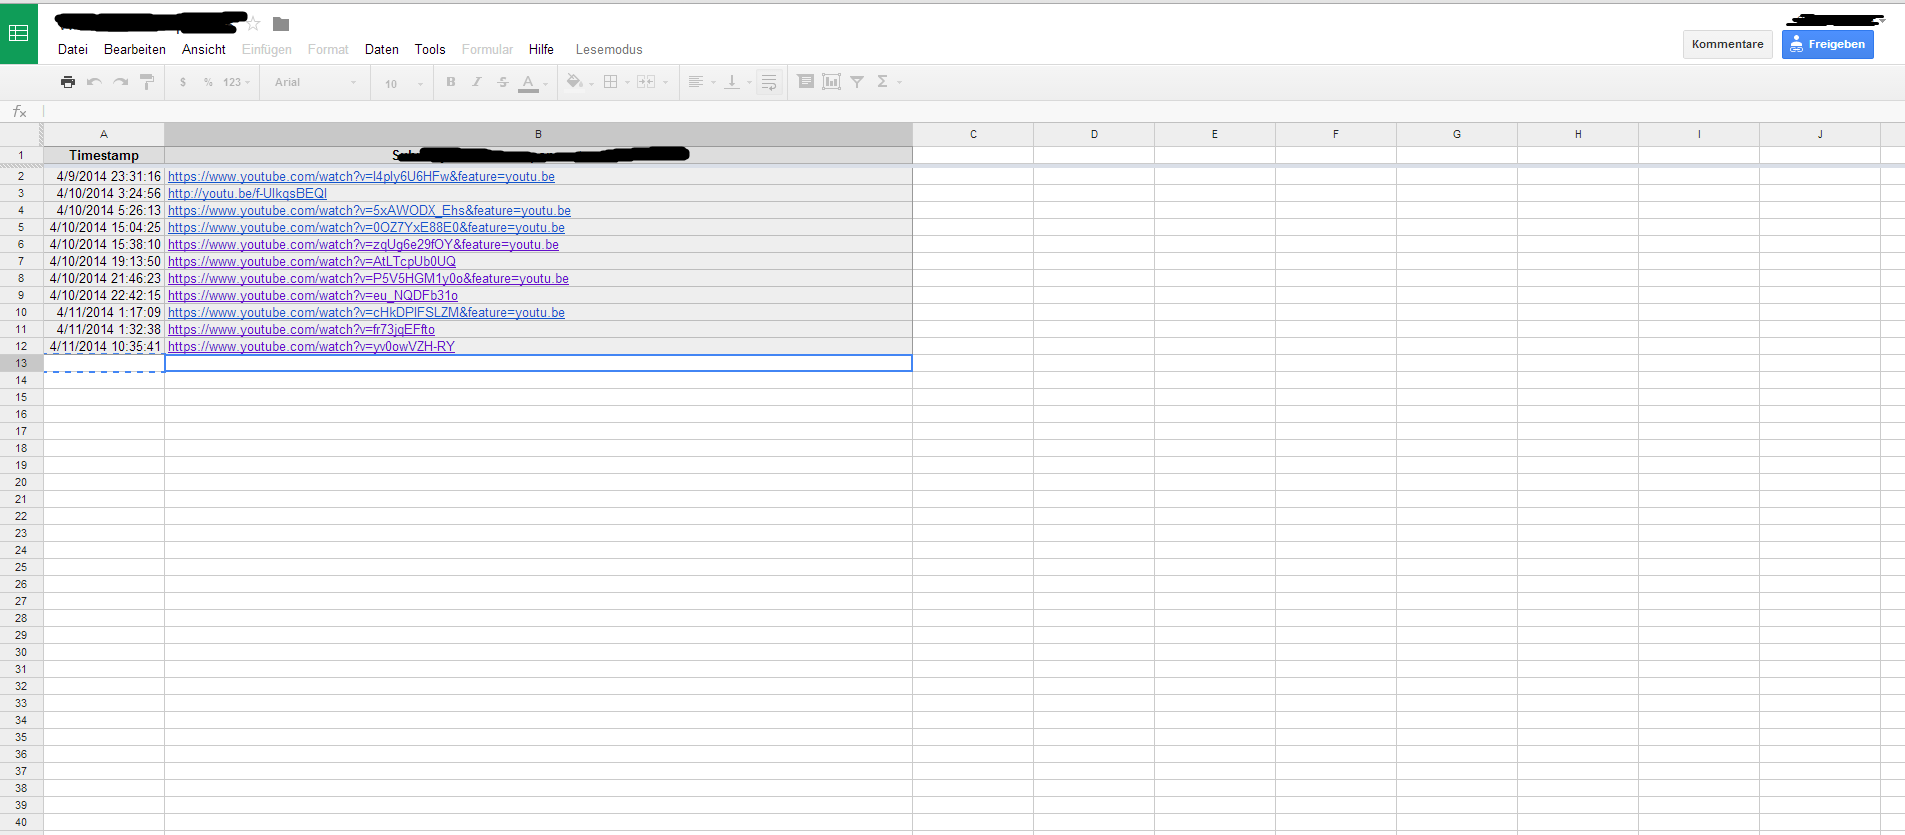Open the move-to-folder icon
1905x835 pixels.
tap(281, 24)
